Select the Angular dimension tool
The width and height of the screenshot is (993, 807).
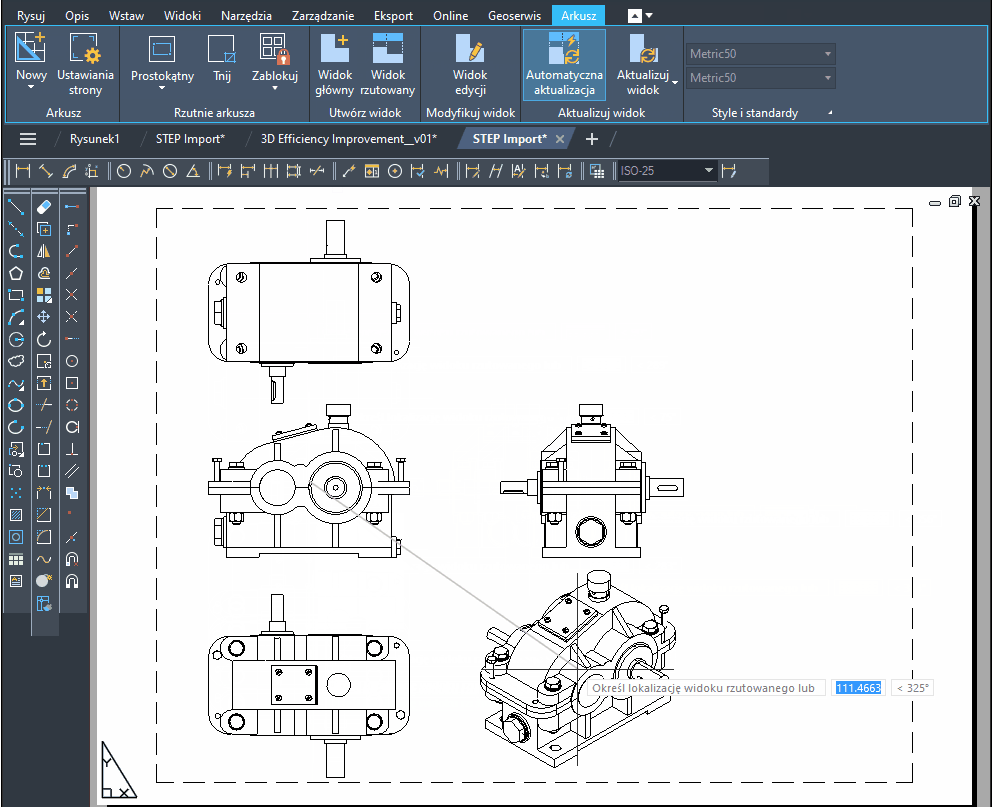193,171
